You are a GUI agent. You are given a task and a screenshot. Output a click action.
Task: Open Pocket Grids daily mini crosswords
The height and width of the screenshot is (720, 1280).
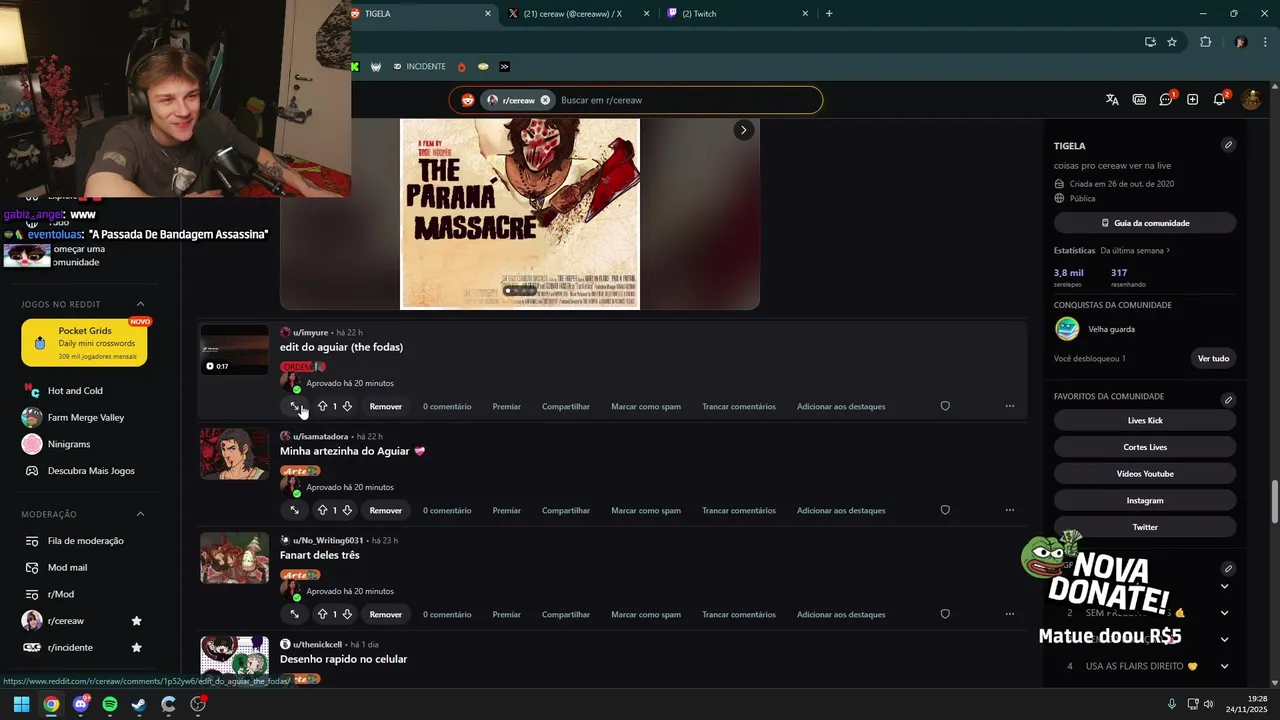click(x=84, y=343)
